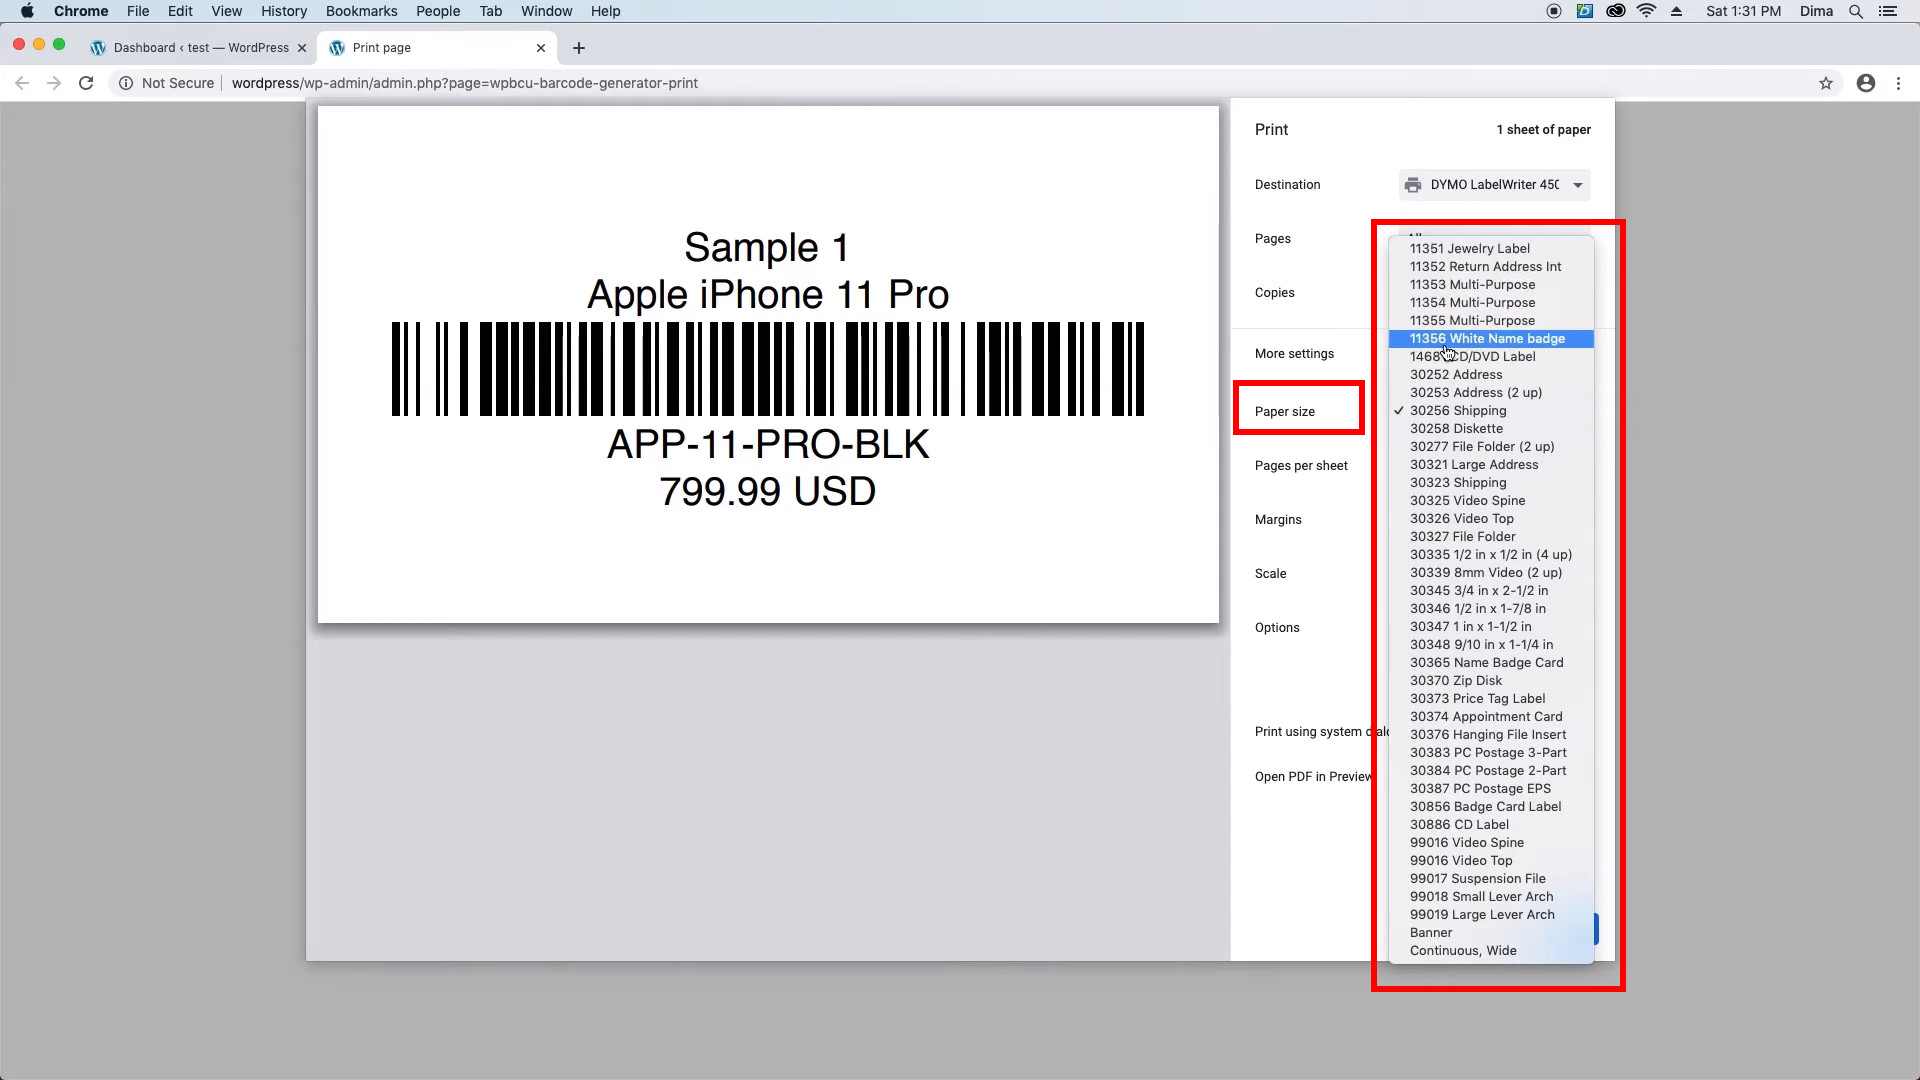The image size is (1920, 1080).
Task: Open the Wi-Fi status menu
Action: (x=1647, y=11)
